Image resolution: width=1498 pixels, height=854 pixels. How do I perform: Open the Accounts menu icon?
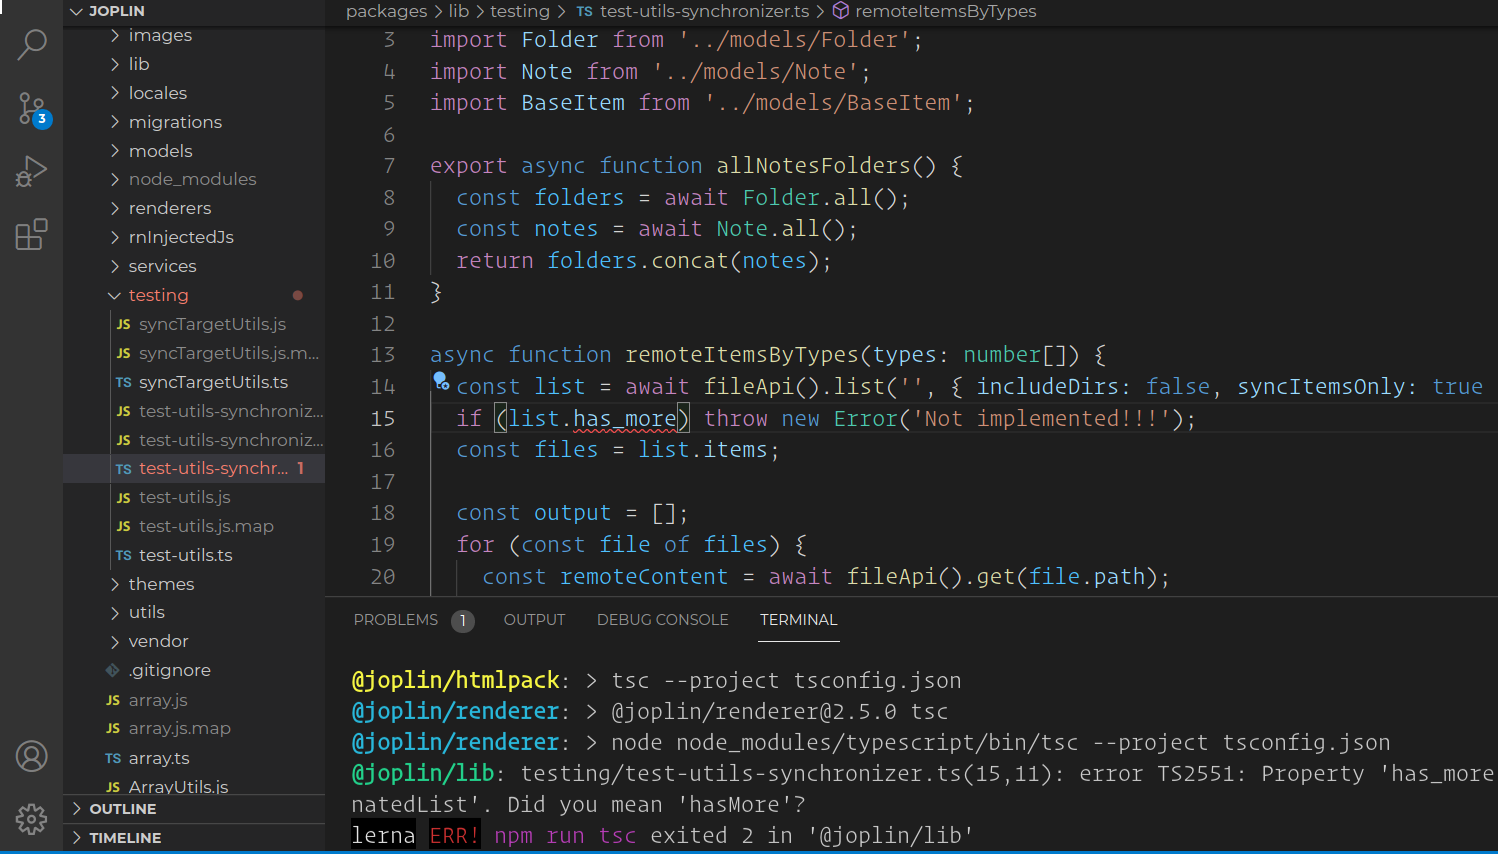point(32,756)
